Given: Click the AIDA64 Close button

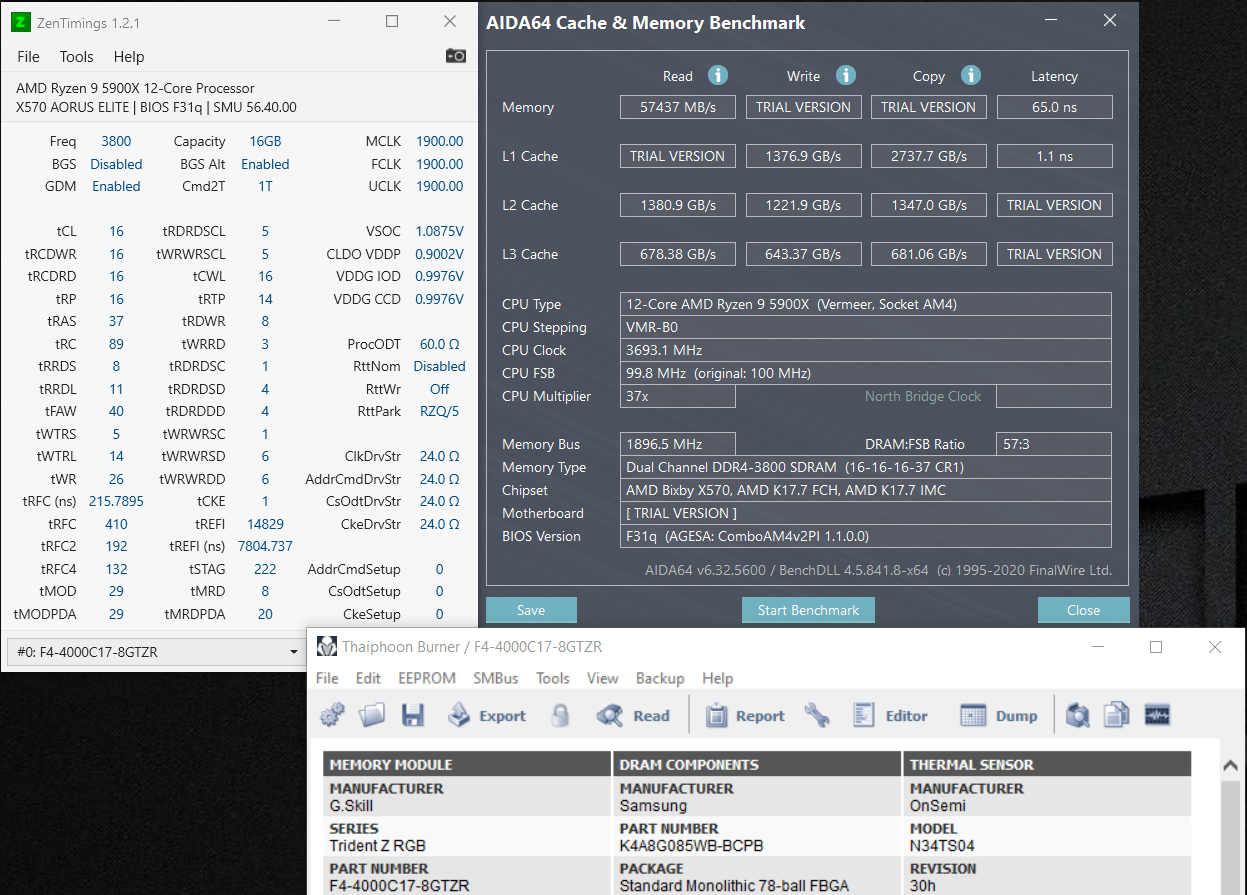Looking at the screenshot, I should (x=1083, y=610).
